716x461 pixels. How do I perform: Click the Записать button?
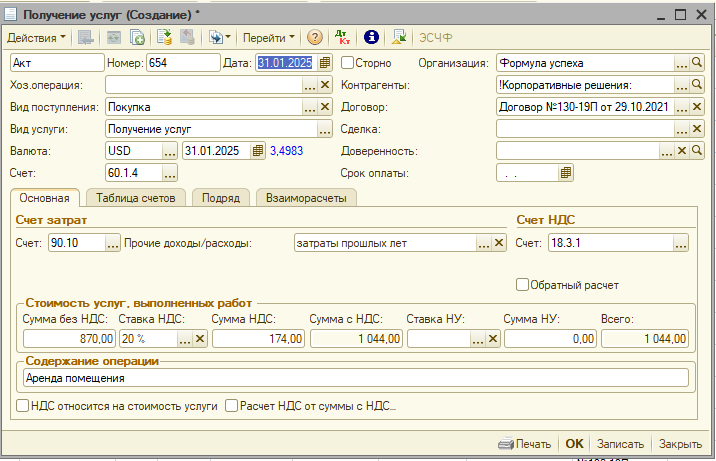620,444
